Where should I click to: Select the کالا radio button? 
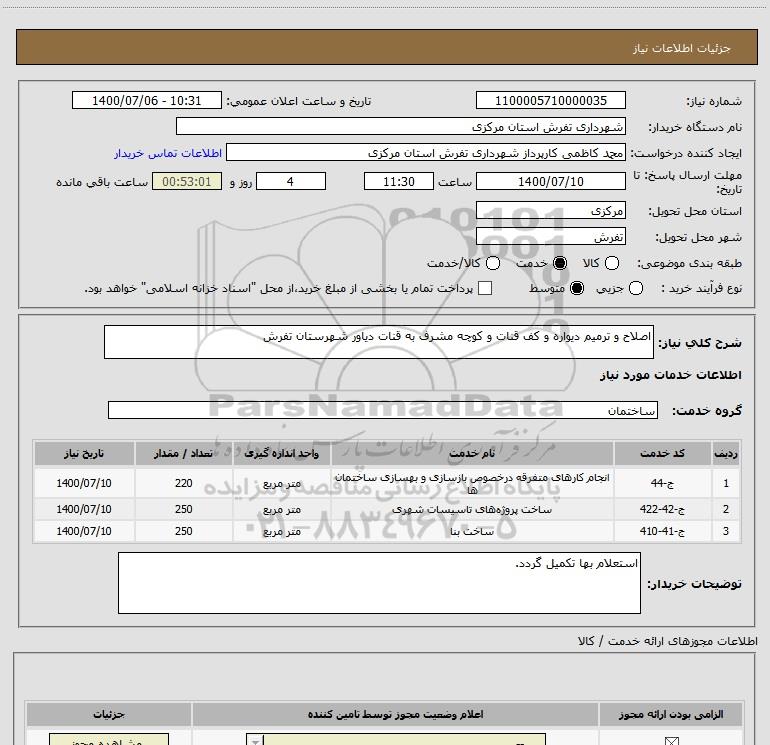[611, 263]
